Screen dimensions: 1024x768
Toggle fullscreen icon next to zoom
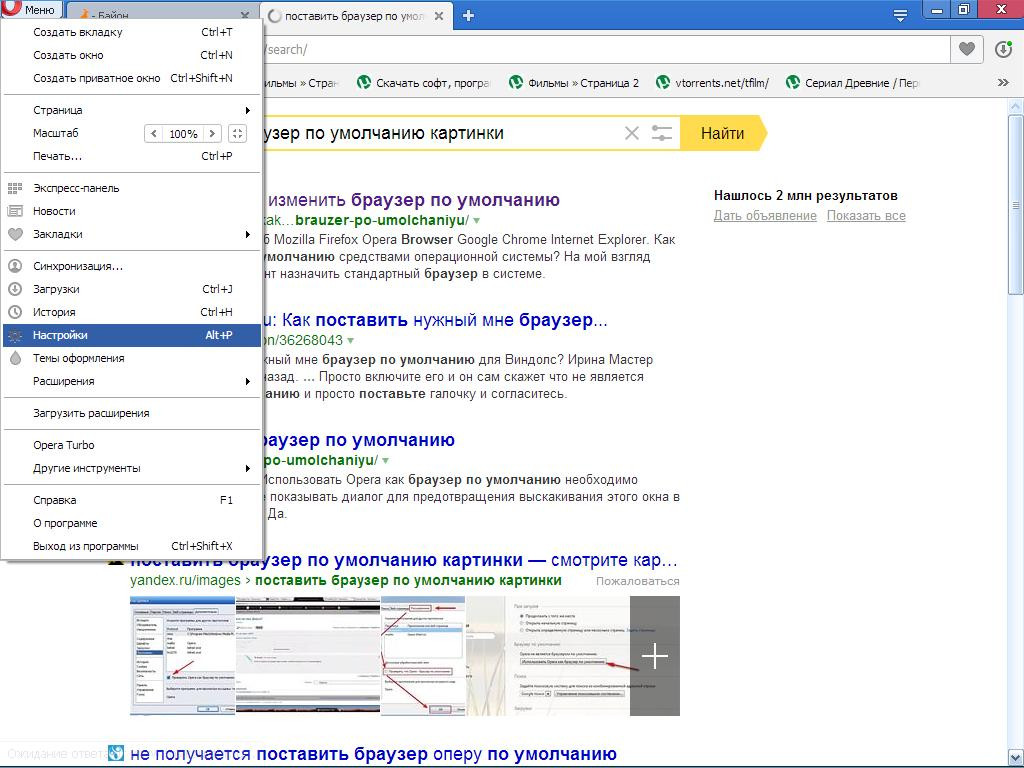(x=237, y=133)
